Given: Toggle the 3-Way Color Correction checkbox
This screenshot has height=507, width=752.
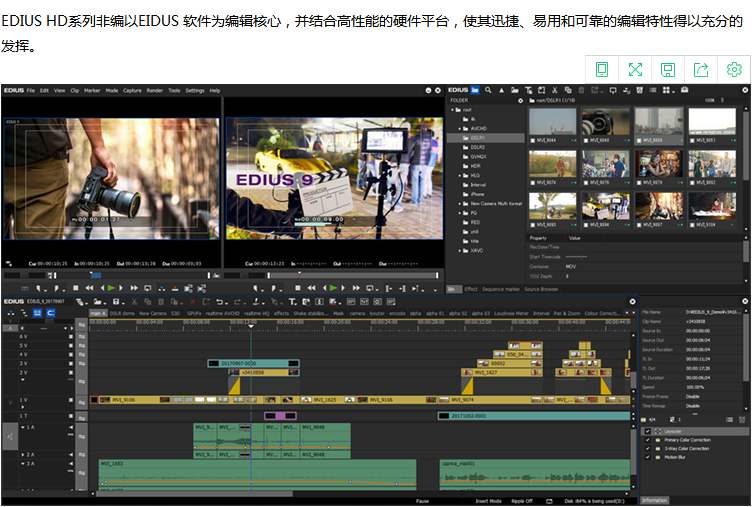Looking at the screenshot, I should [647, 448].
